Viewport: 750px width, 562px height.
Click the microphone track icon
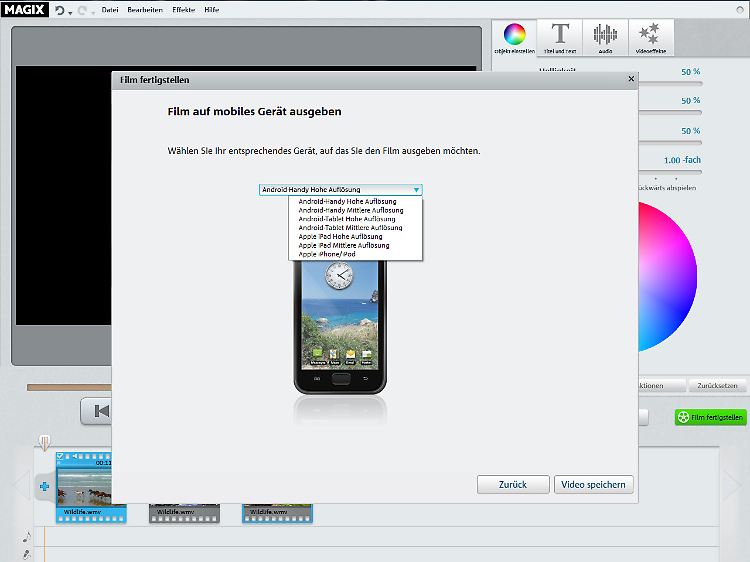pos(27,555)
